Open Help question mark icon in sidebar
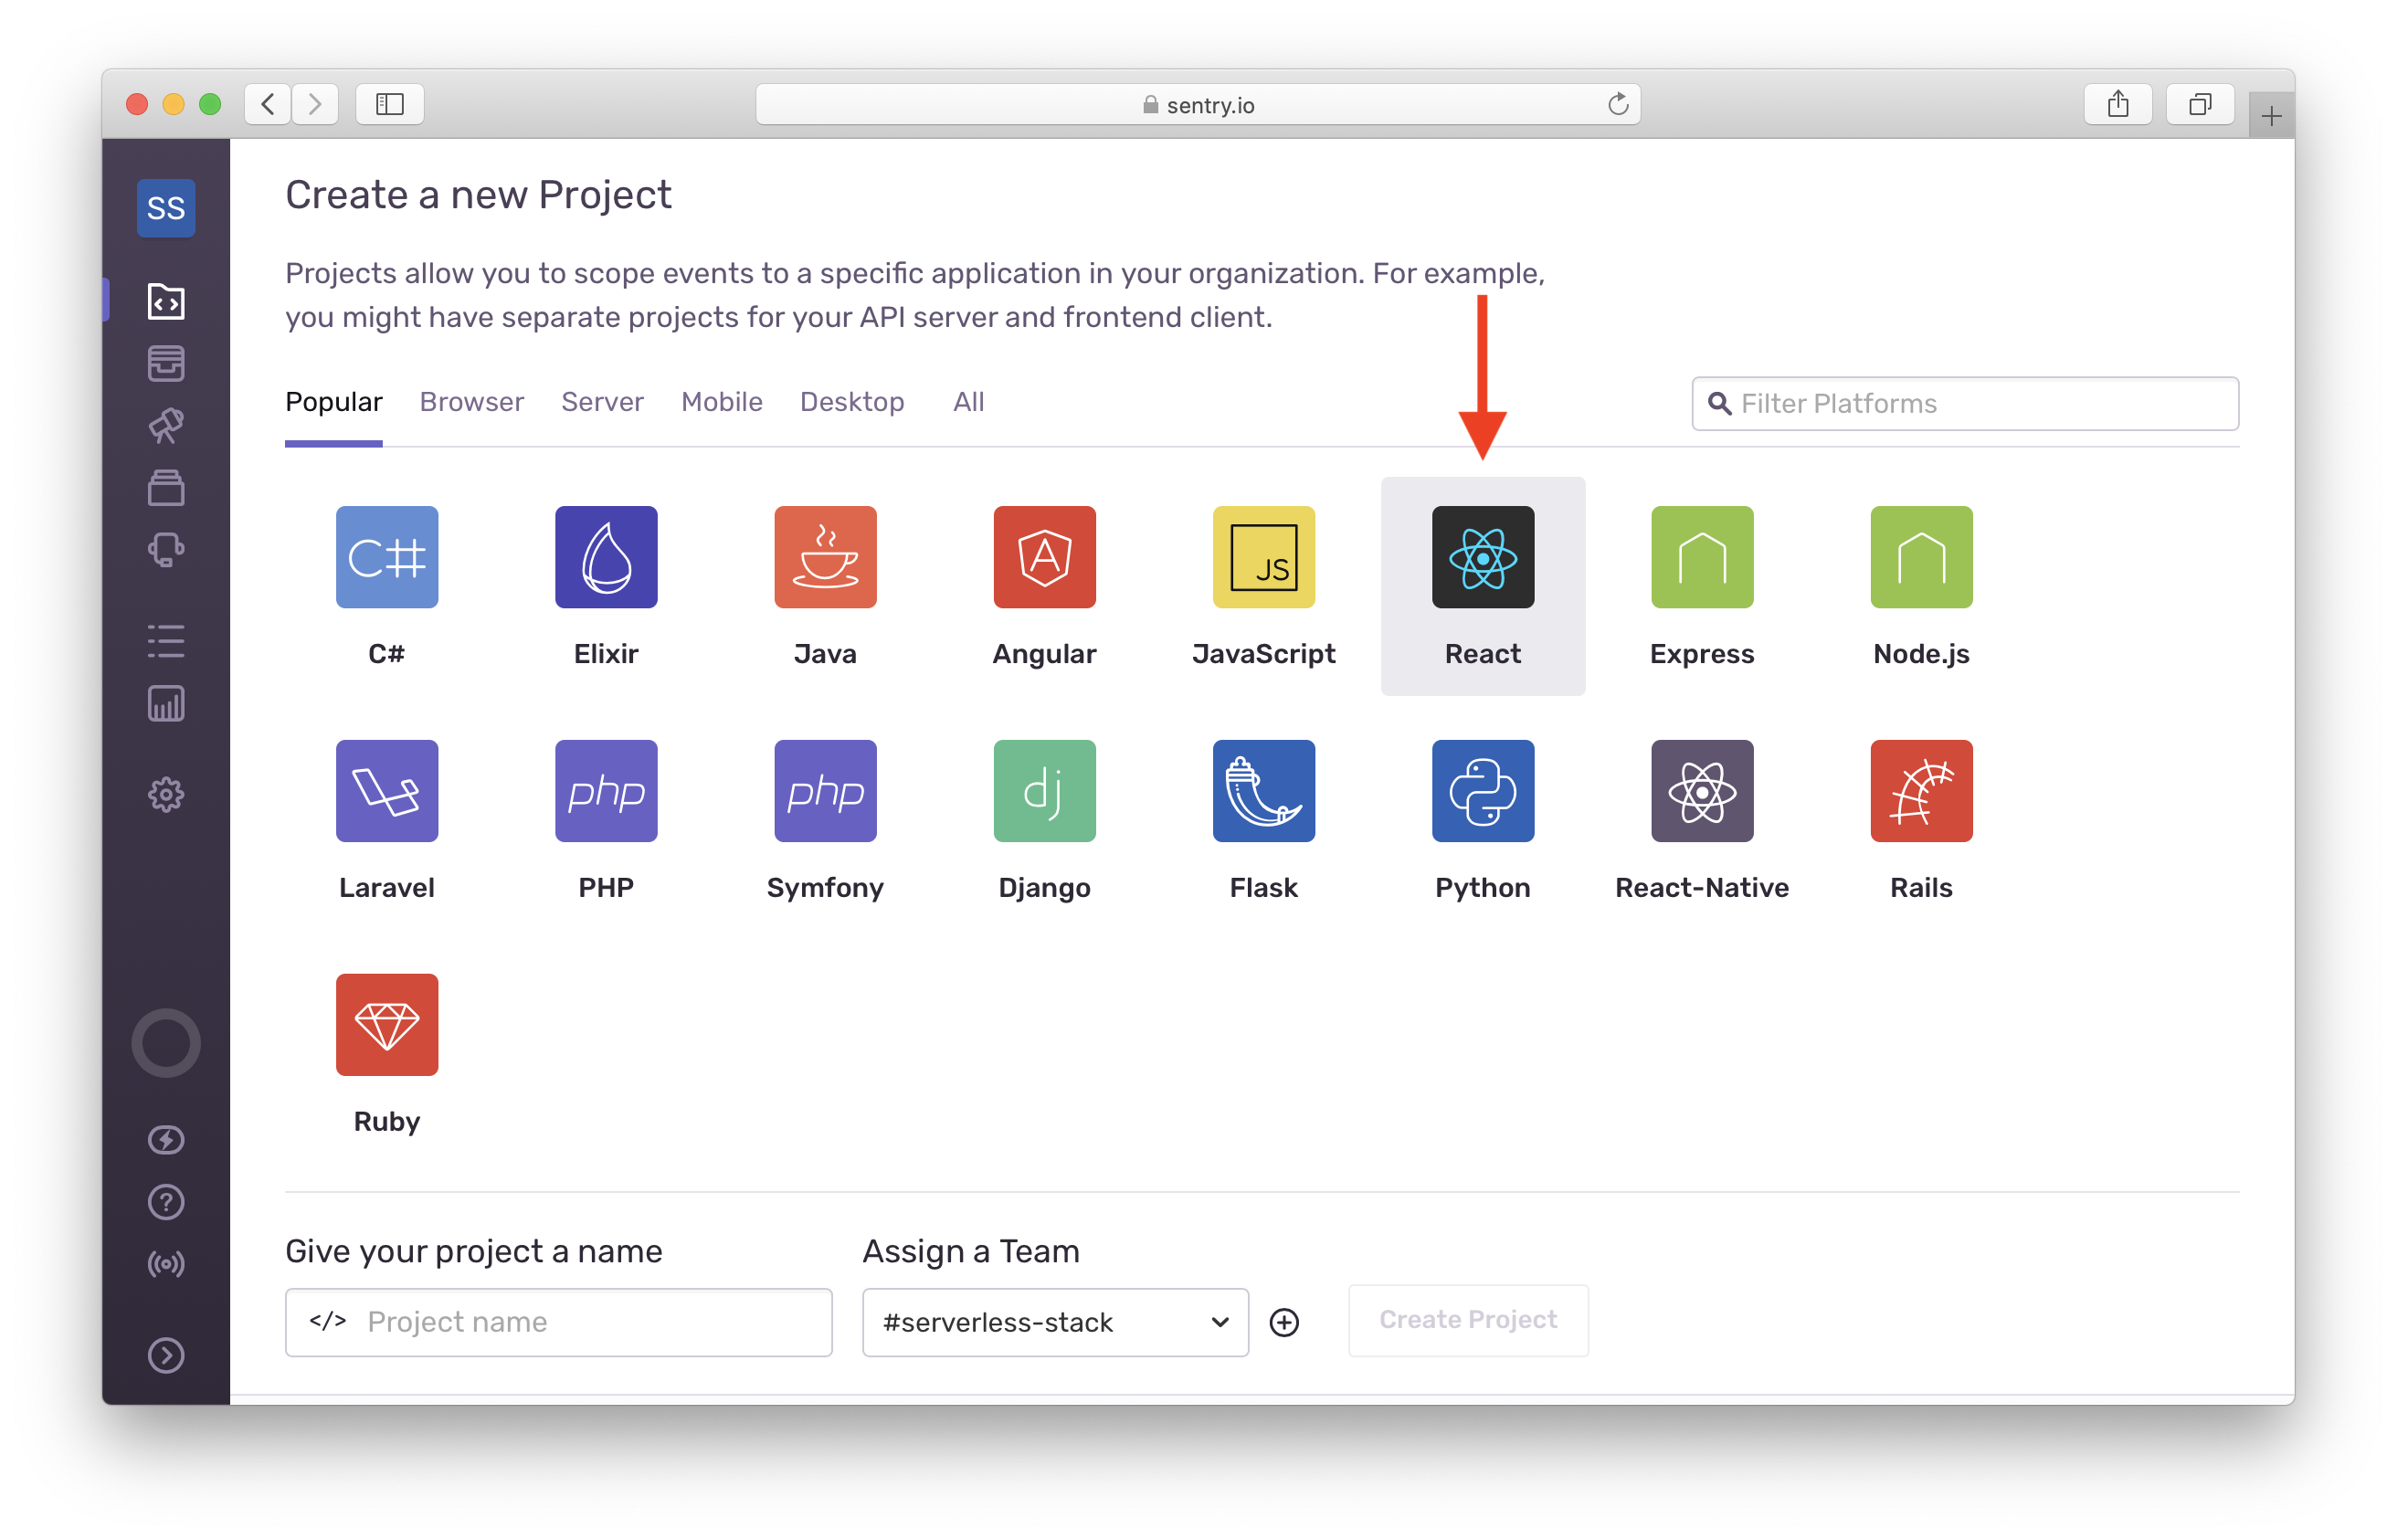This screenshot has width=2397, height=1540. (x=166, y=1202)
